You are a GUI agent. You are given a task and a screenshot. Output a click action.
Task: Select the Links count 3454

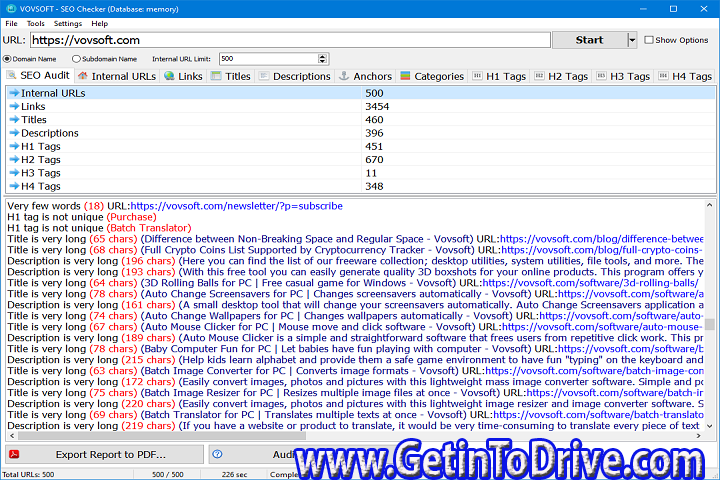377,106
